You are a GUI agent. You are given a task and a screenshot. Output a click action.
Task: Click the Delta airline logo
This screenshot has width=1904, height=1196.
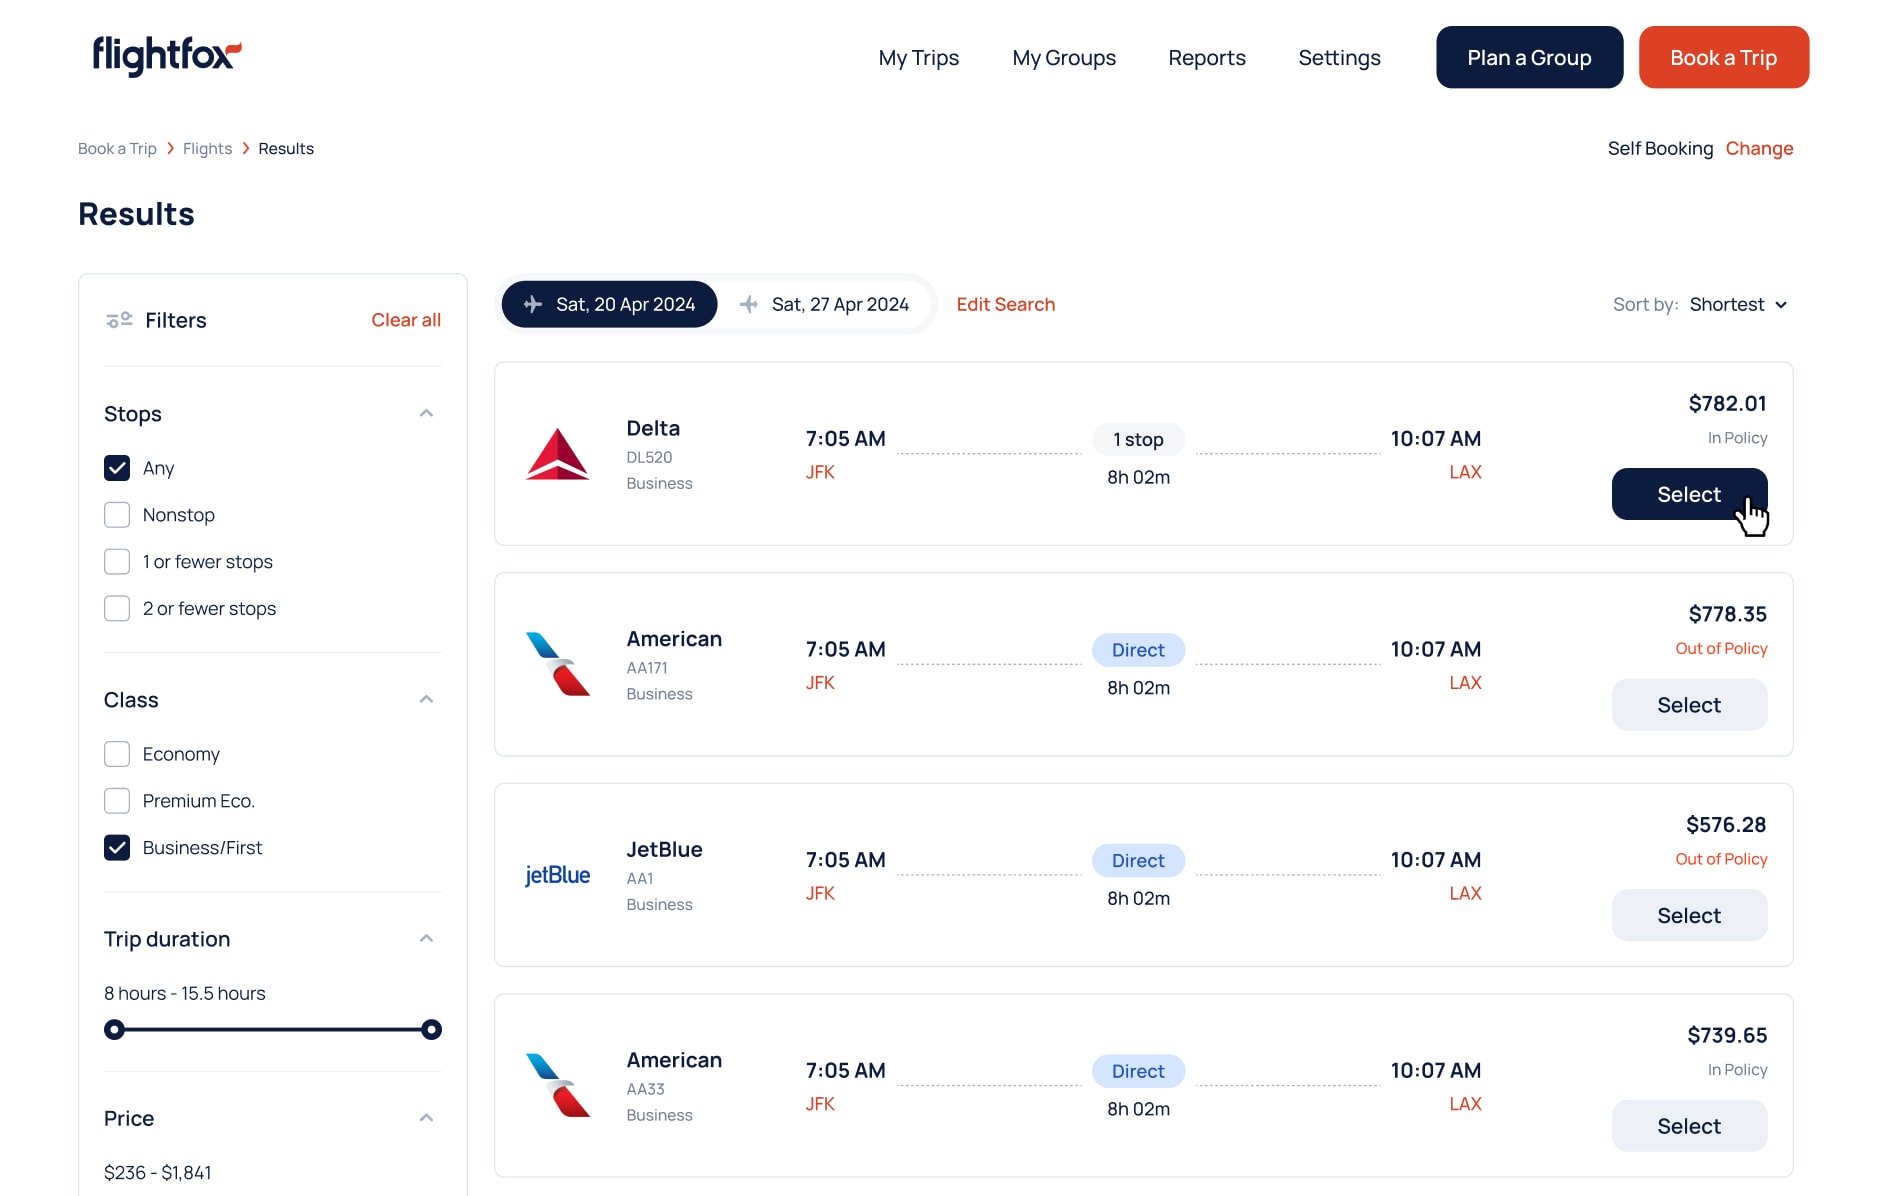point(557,454)
